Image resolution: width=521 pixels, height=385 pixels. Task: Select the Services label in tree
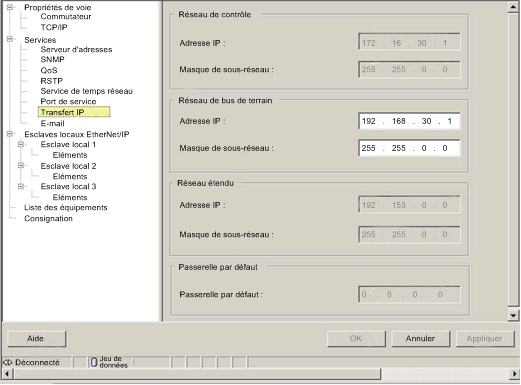click(40, 40)
